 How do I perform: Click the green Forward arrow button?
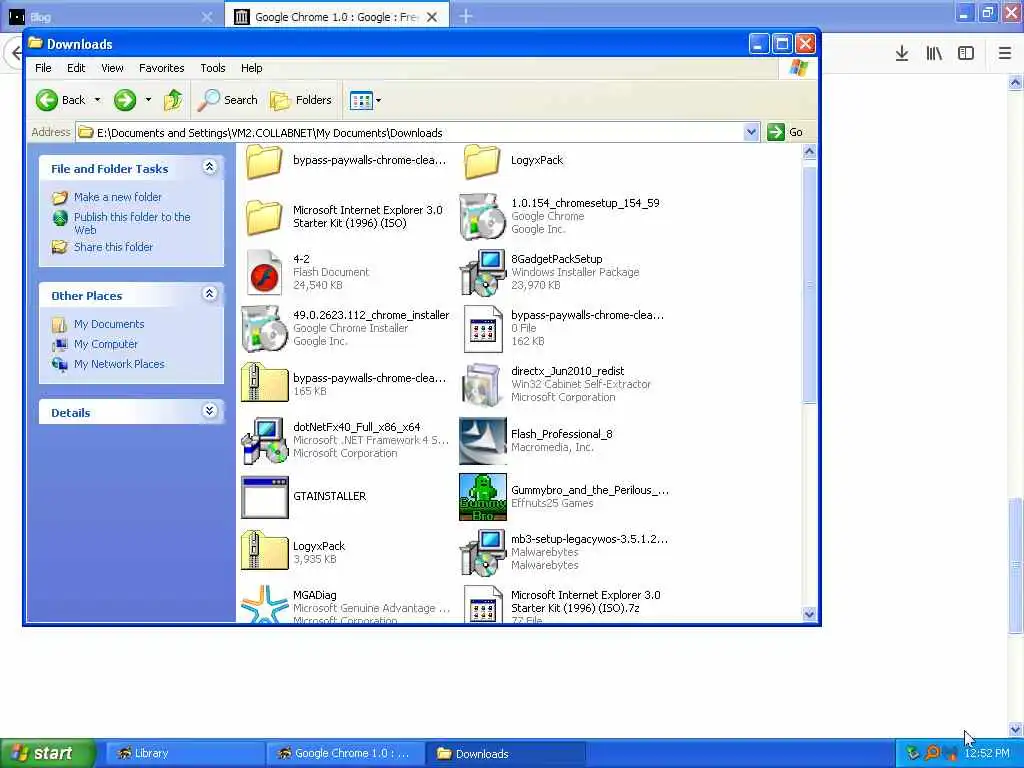coord(125,100)
